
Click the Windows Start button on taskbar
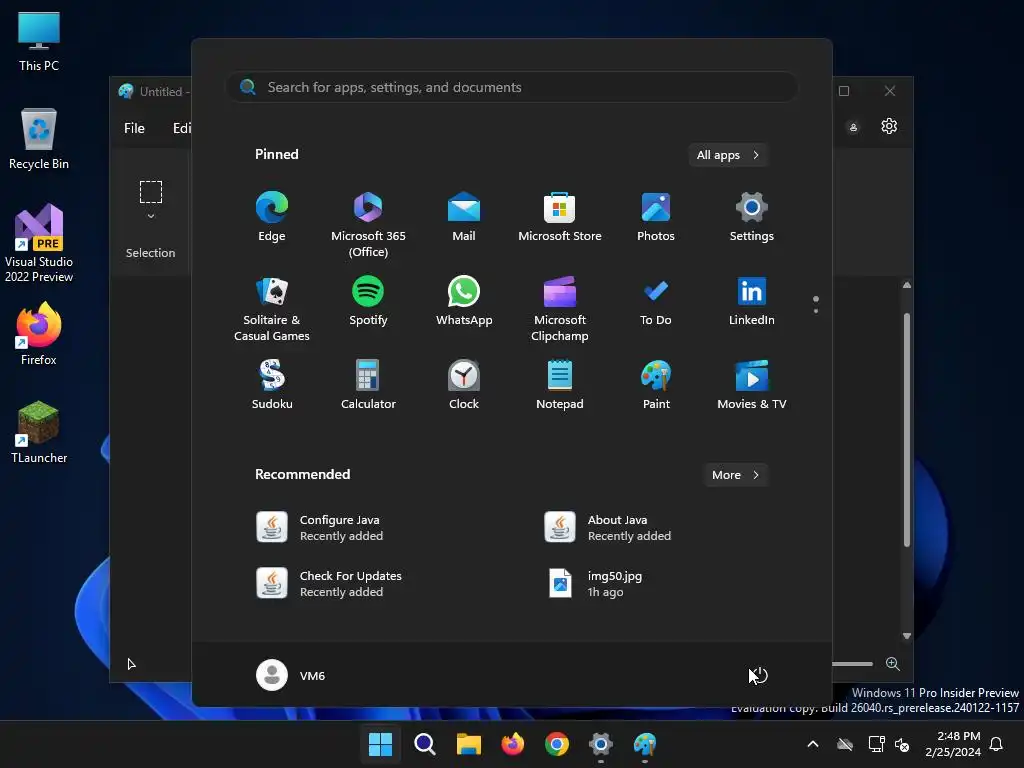(380, 744)
